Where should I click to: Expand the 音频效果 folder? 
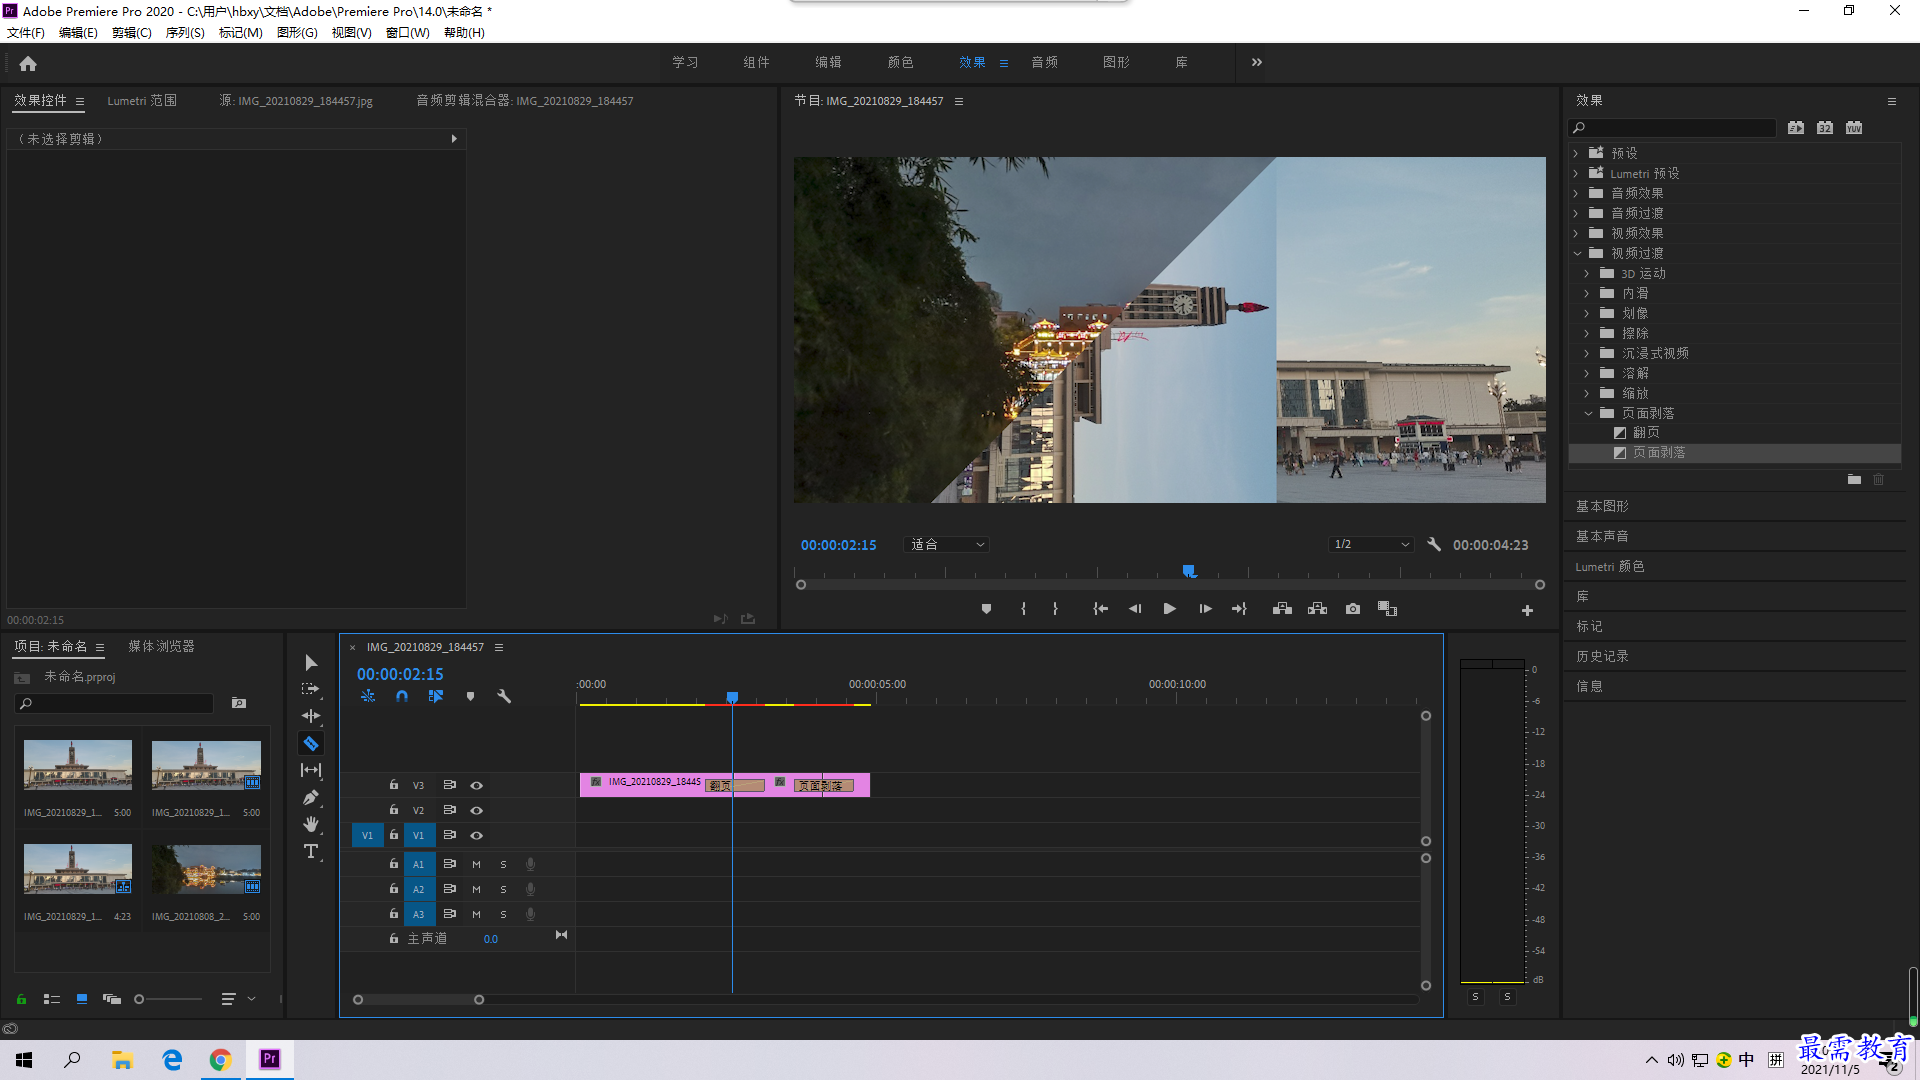pos(1576,193)
